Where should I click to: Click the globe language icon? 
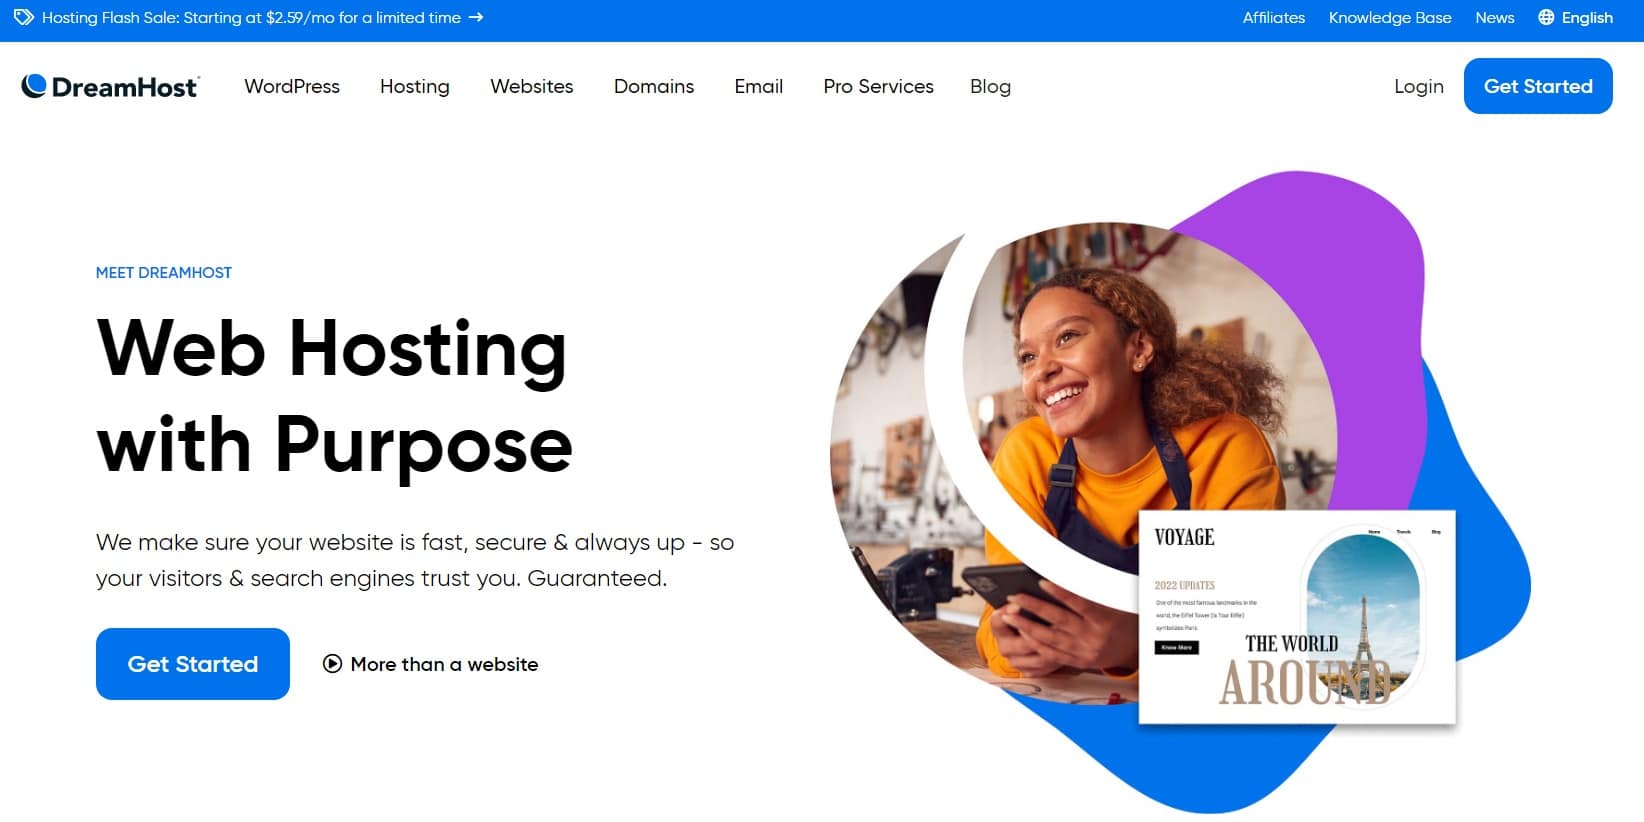click(x=1546, y=17)
